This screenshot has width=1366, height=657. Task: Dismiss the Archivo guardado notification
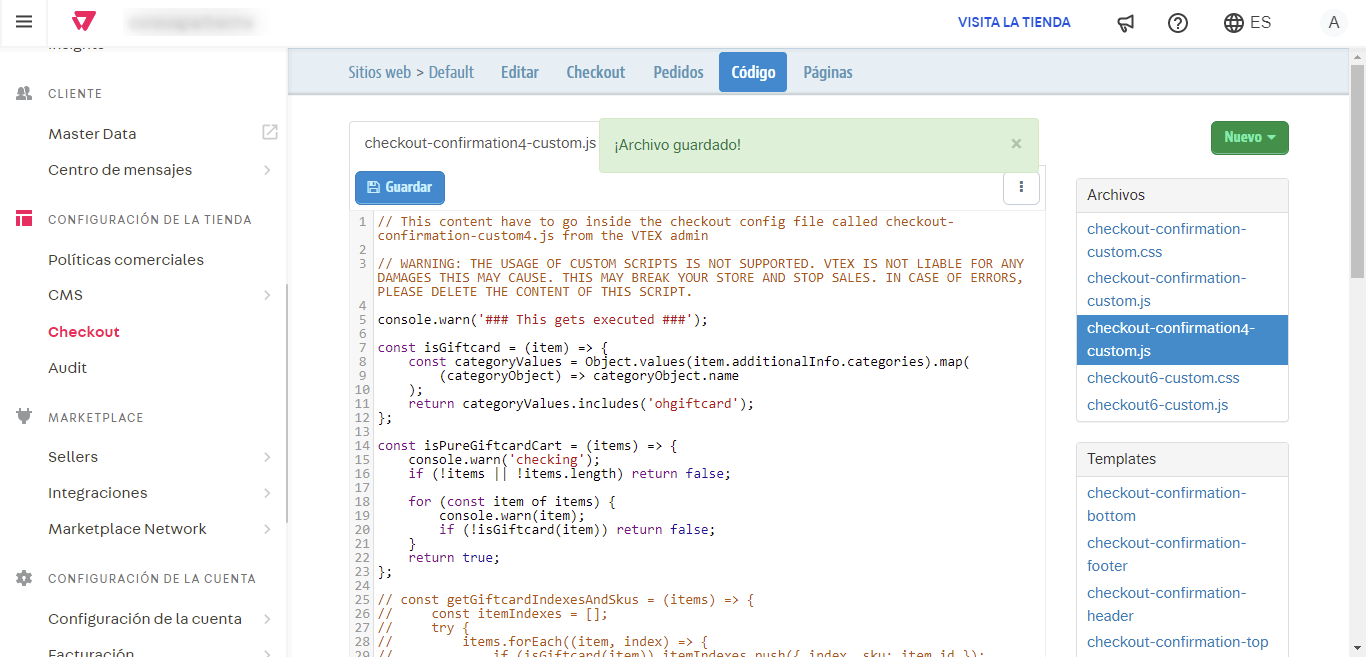pos(1016,144)
